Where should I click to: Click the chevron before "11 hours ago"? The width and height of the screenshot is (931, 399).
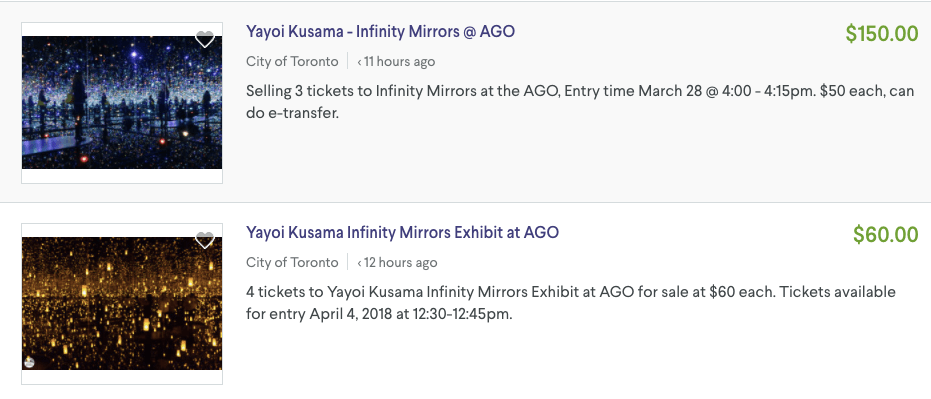pyautogui.click(x=359, y=62)
